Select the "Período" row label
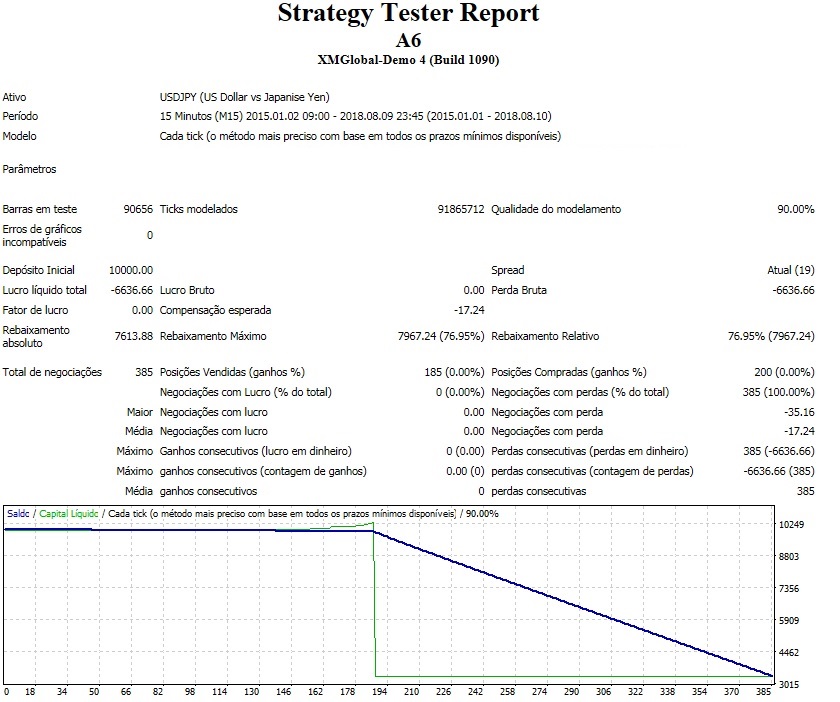The height and width of the screenshot is (702, 840). [20, 116]
